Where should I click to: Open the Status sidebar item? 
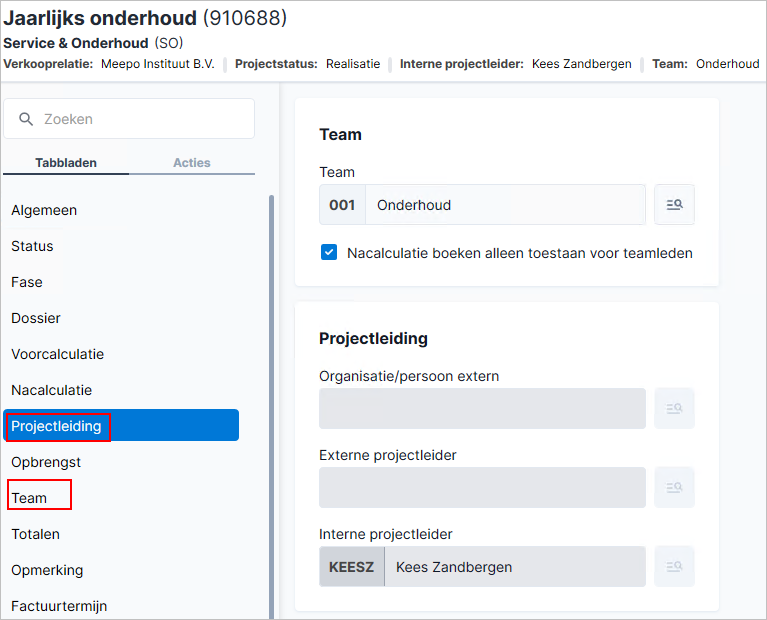click(32, 246)
